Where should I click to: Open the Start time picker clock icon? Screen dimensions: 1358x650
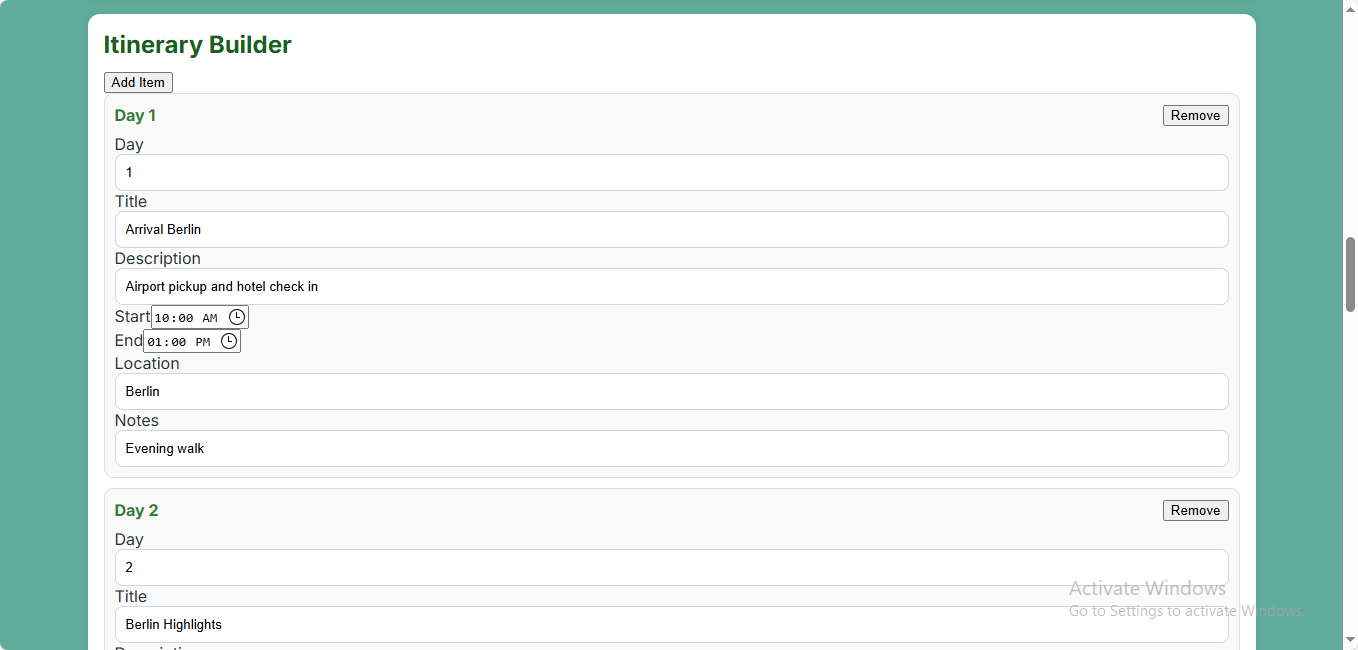237,317
